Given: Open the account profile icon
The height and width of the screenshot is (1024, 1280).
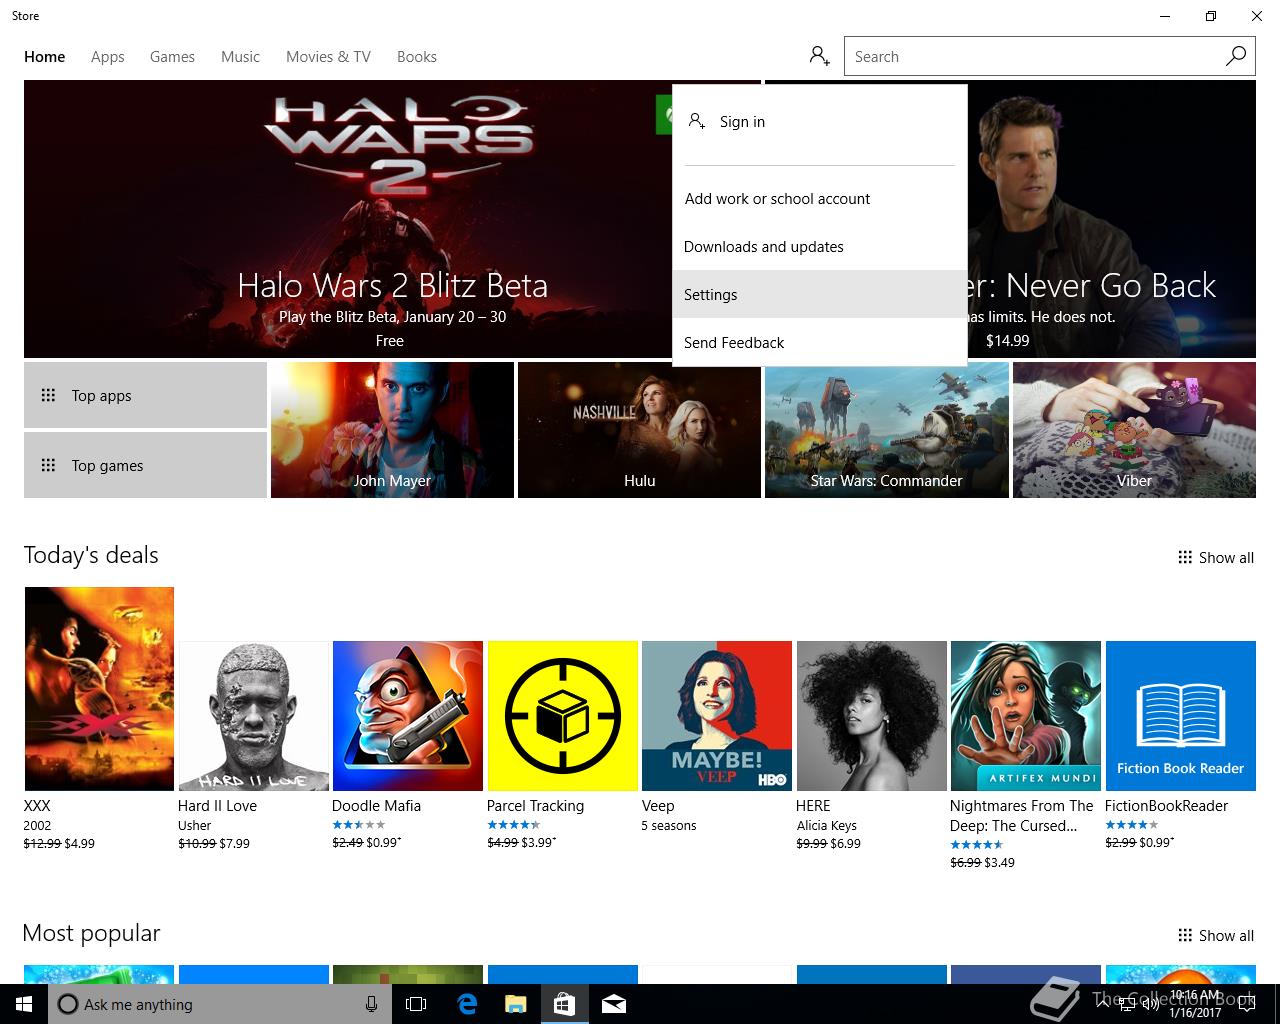Looking at the screenshot, I should [x=820, y=56].
